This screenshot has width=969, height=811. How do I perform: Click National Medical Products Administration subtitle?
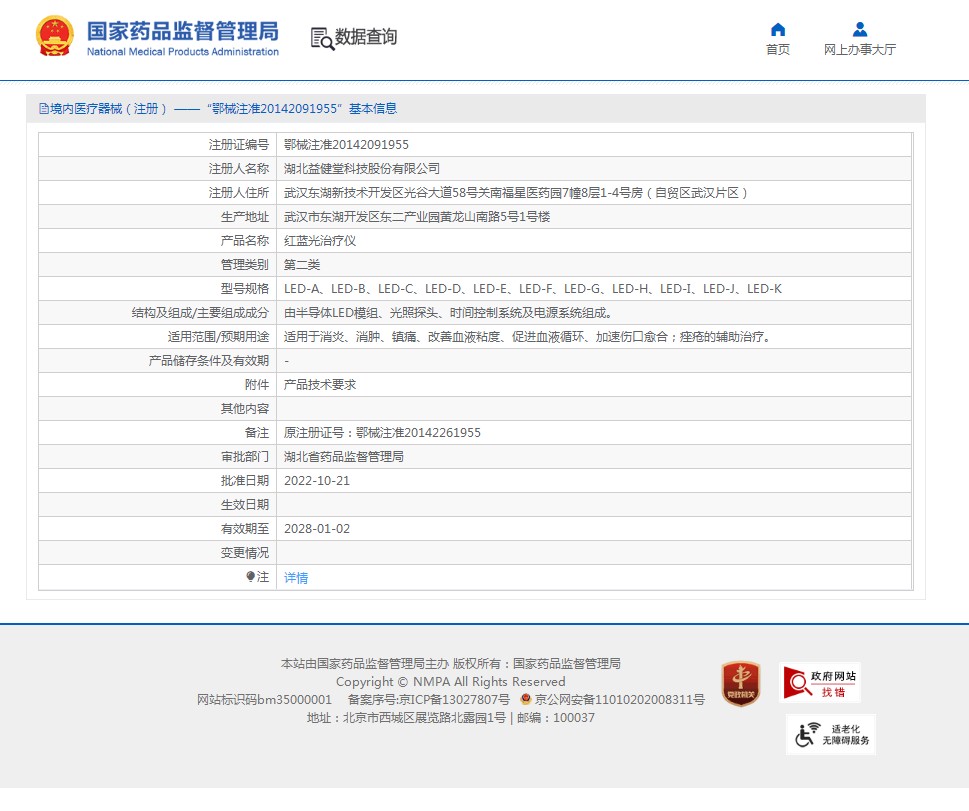[183, 52]
